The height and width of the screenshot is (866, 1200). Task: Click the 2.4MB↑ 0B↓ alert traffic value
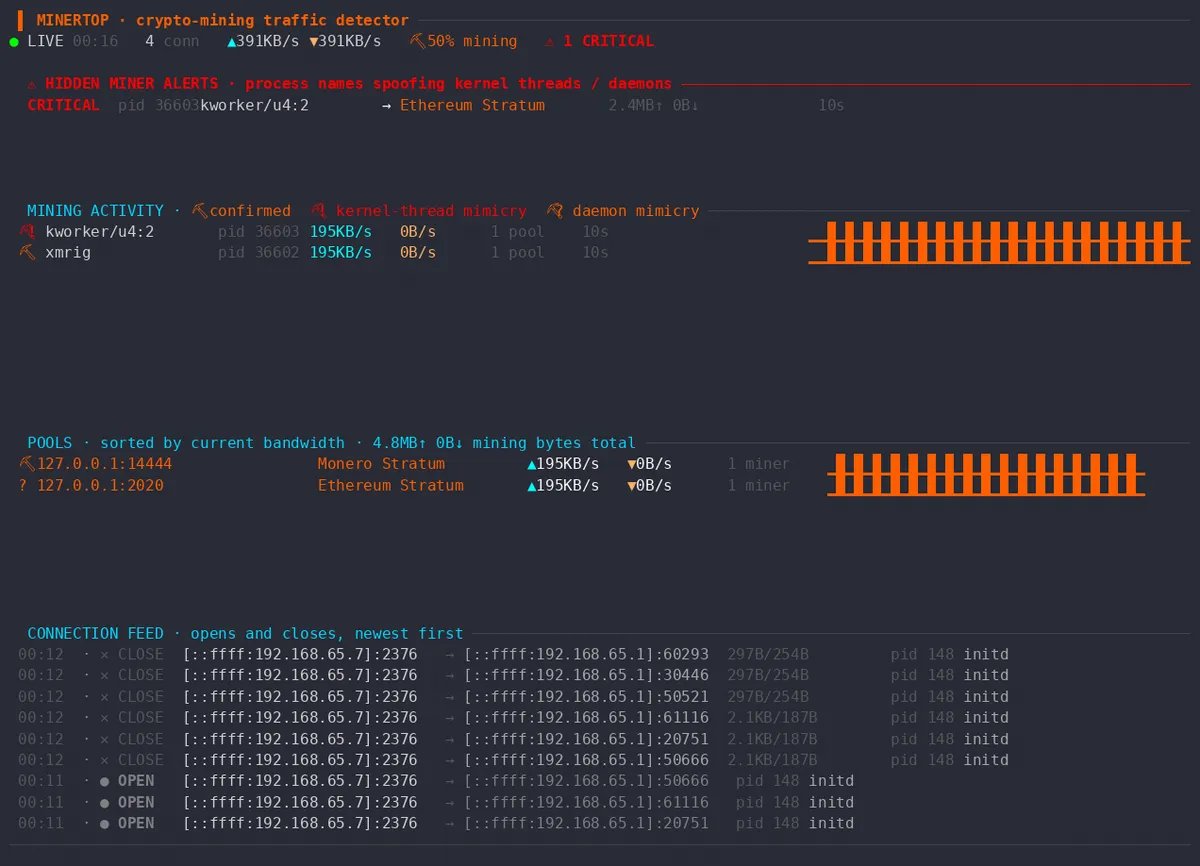coord(654,105)
